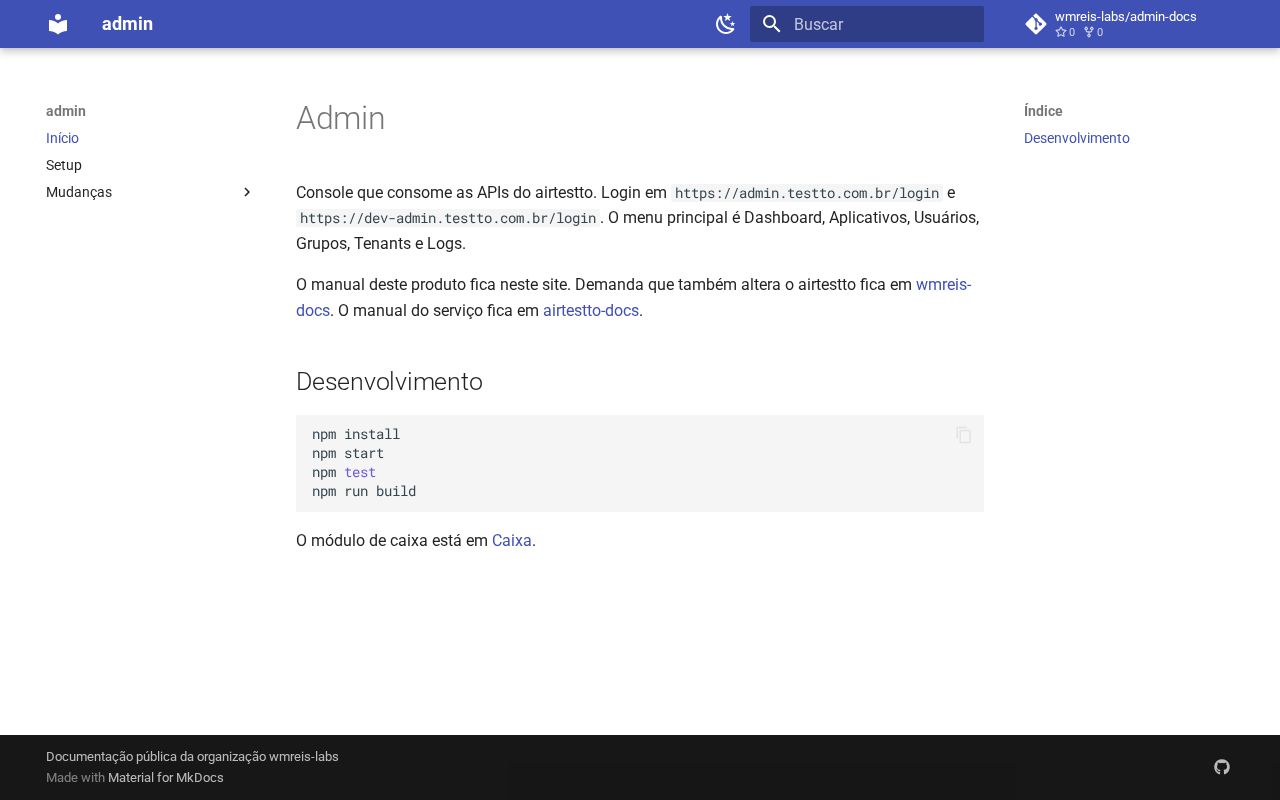Open the GitHub icon in the footer
The height and width of the screenshot is (800, 1280).
1222,767
